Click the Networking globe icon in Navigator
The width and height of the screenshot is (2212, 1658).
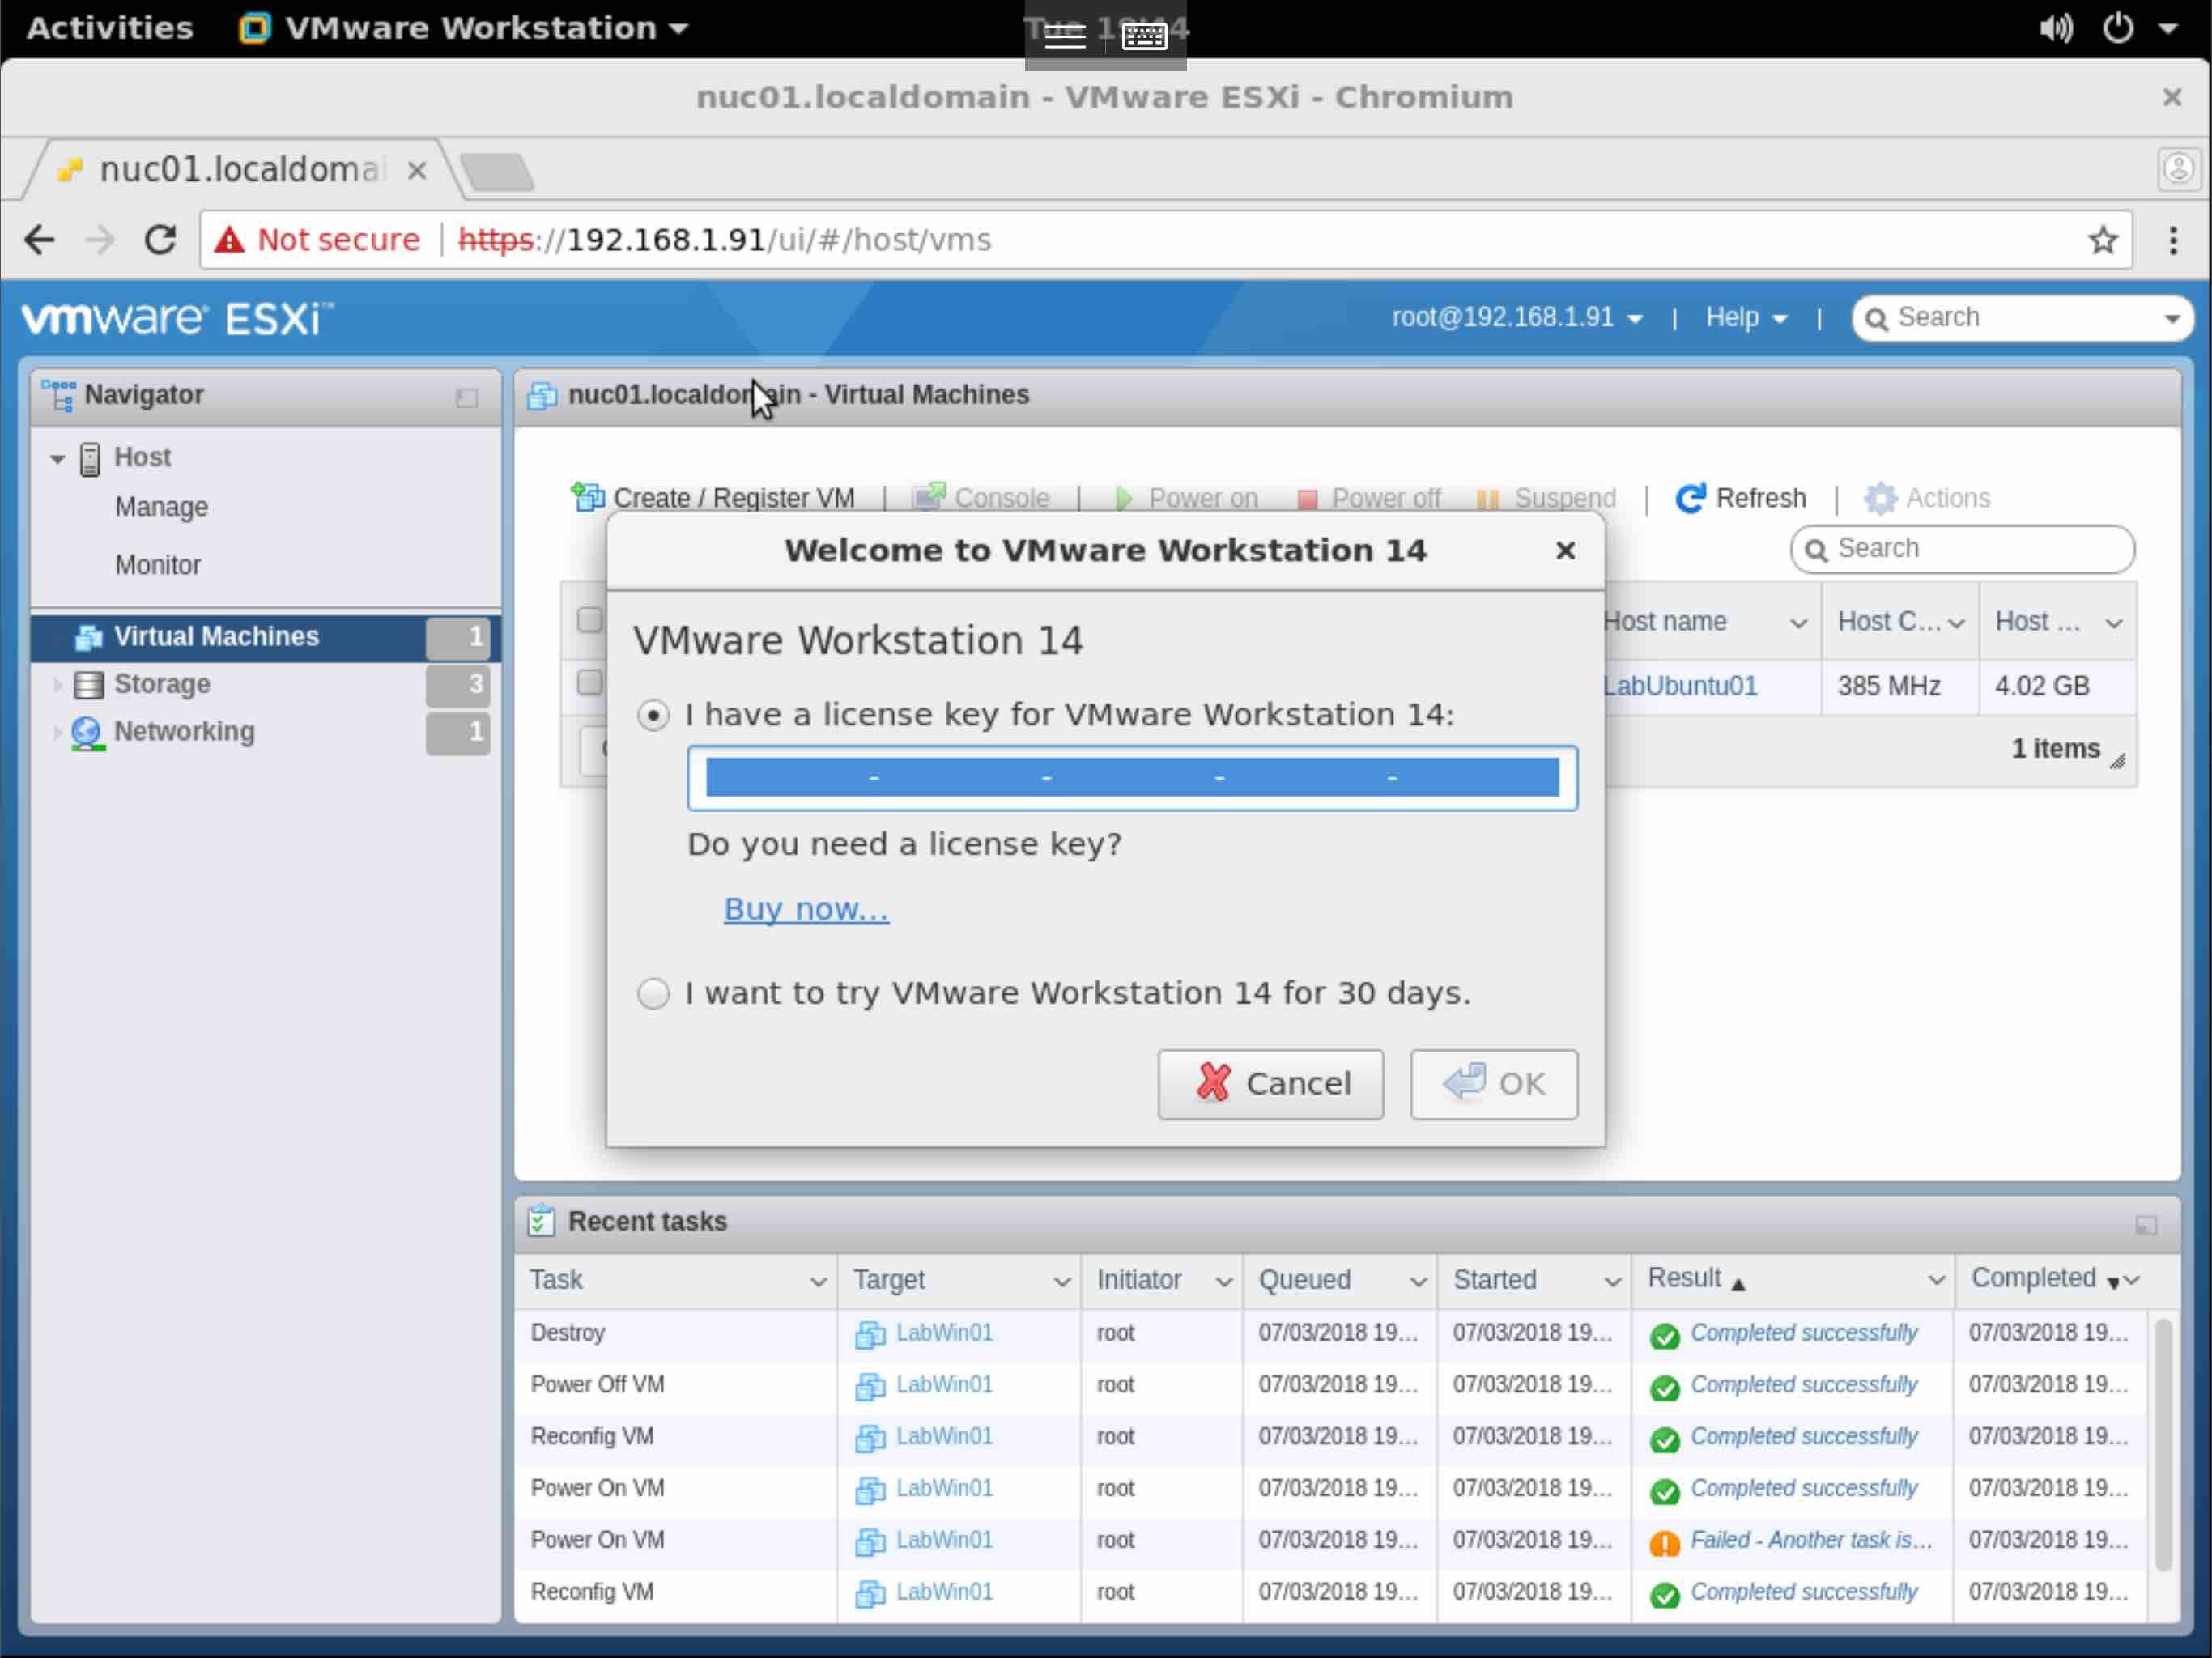pos(88,733)
